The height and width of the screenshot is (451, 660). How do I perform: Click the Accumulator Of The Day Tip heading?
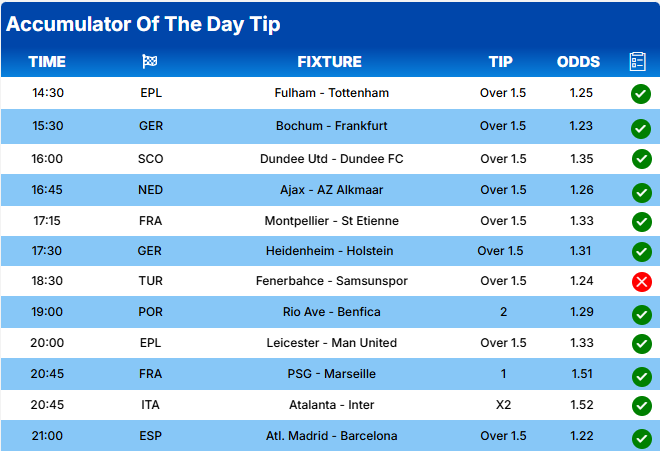coord(143,24)
